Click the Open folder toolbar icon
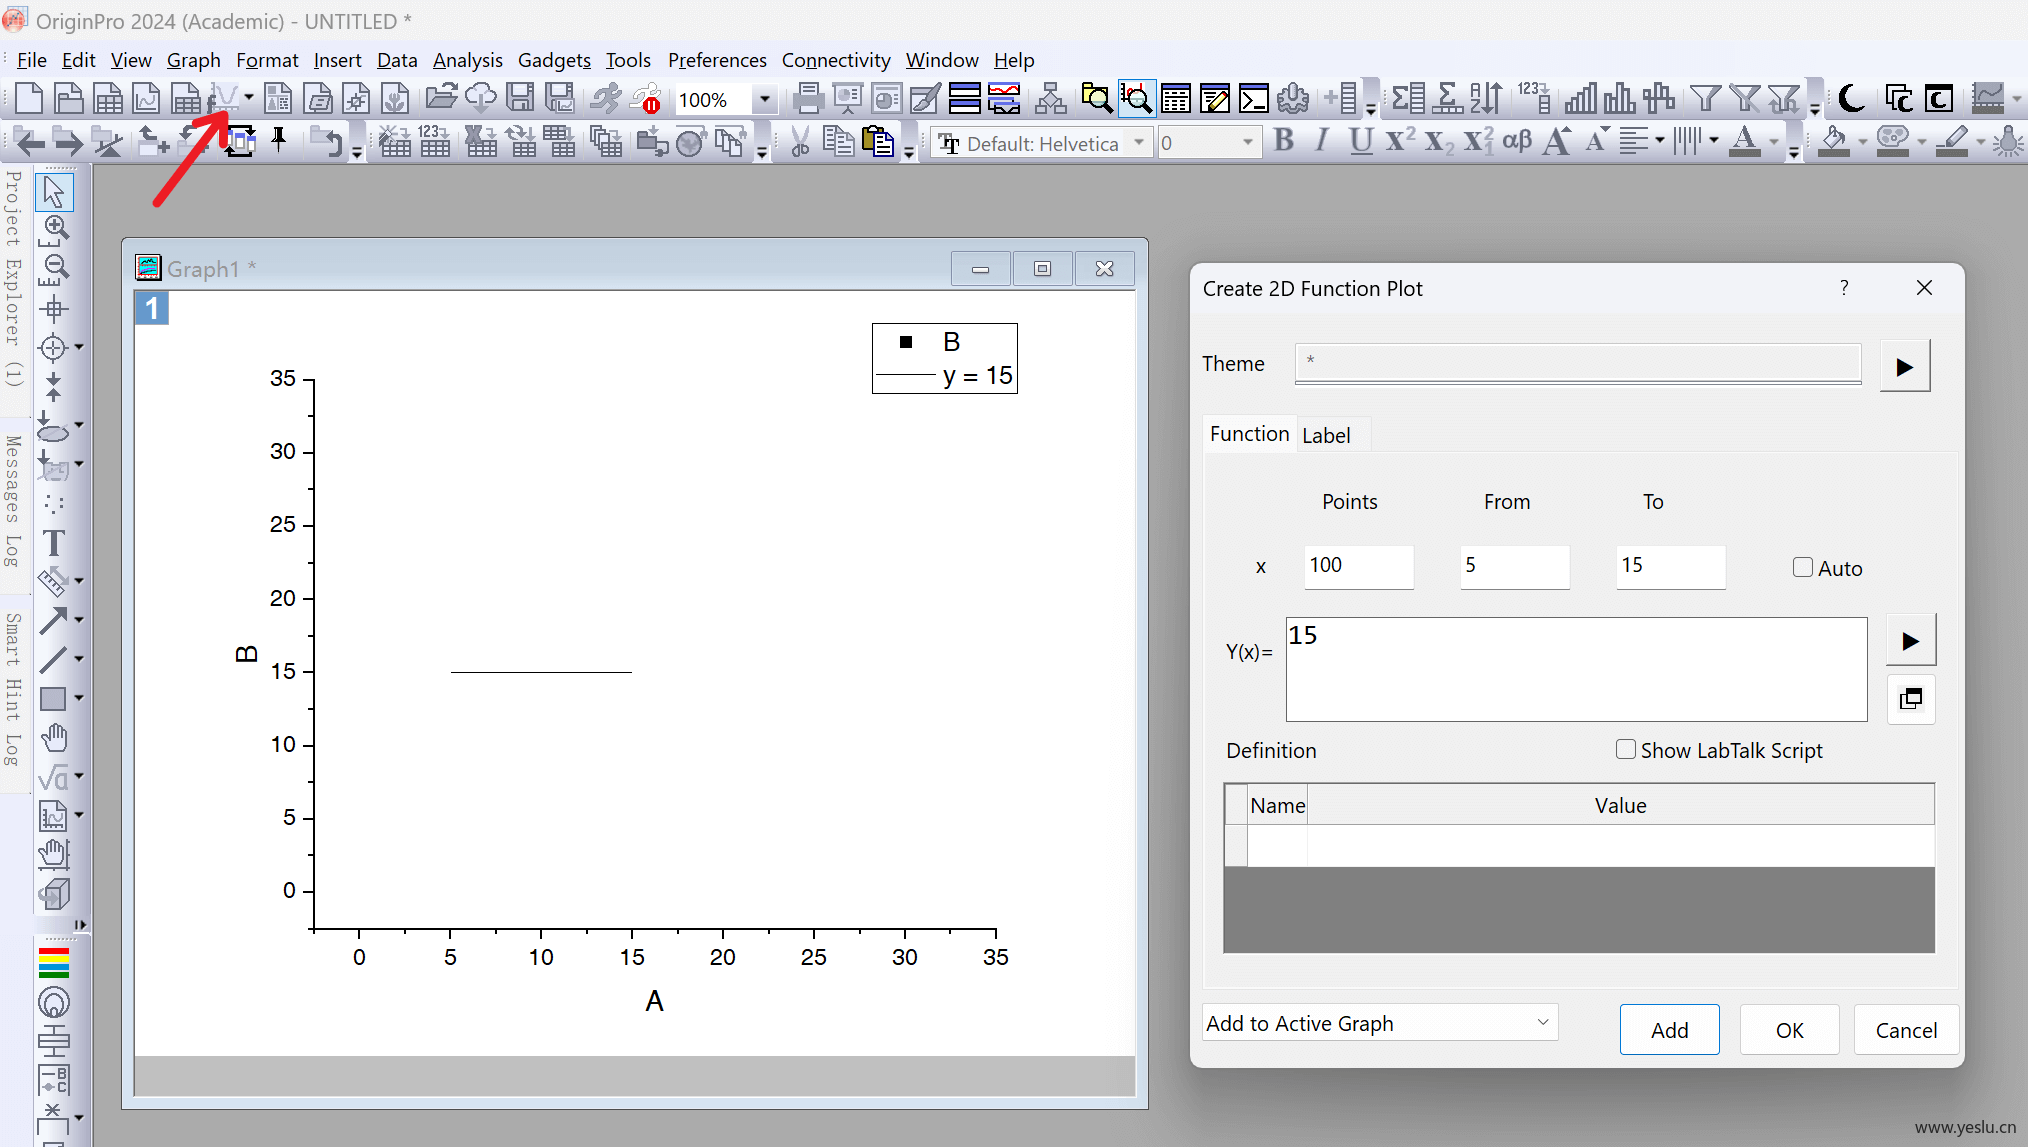The width and height of the screenshot is (2028, 1147). [x=440, y=98]
